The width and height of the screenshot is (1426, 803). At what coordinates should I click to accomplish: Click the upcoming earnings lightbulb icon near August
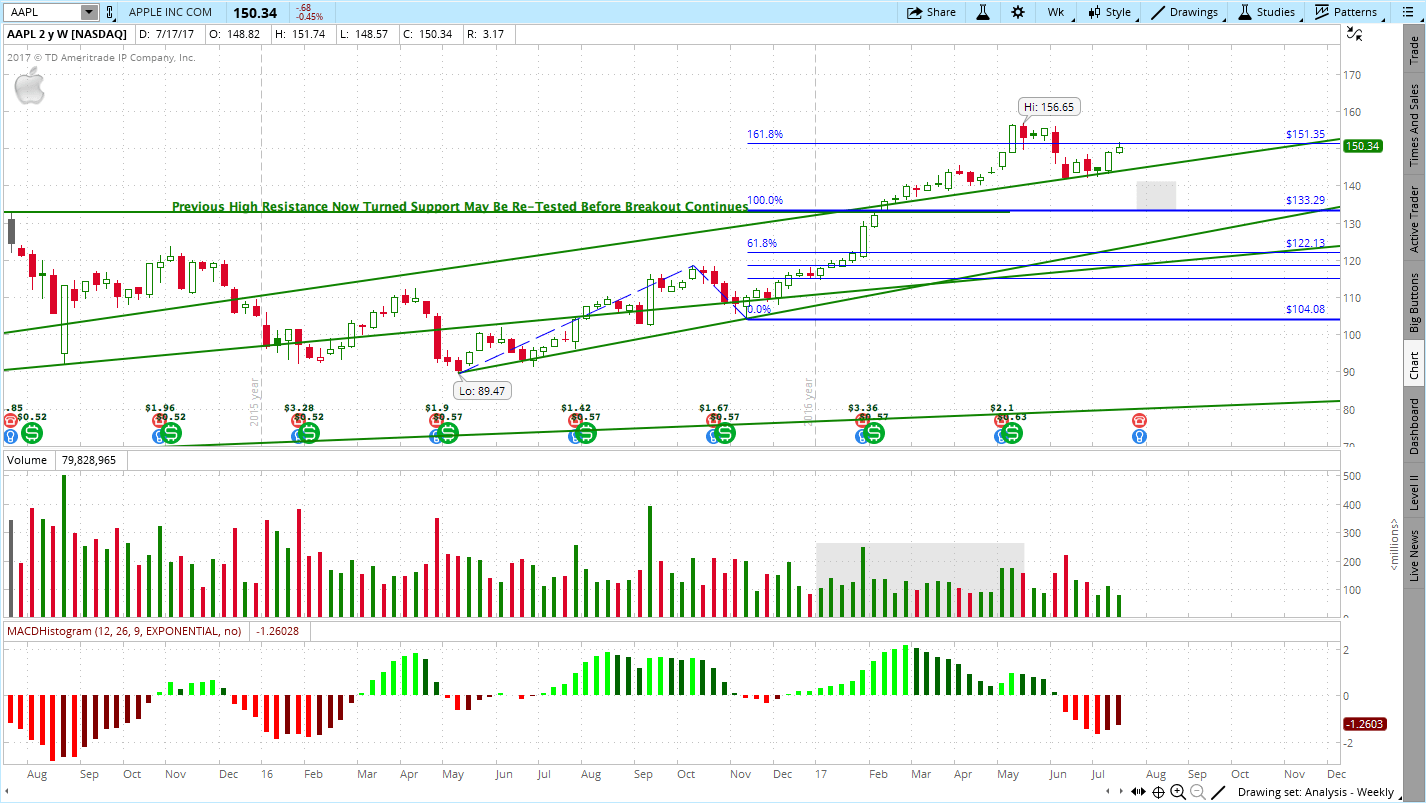(1139, 436)
